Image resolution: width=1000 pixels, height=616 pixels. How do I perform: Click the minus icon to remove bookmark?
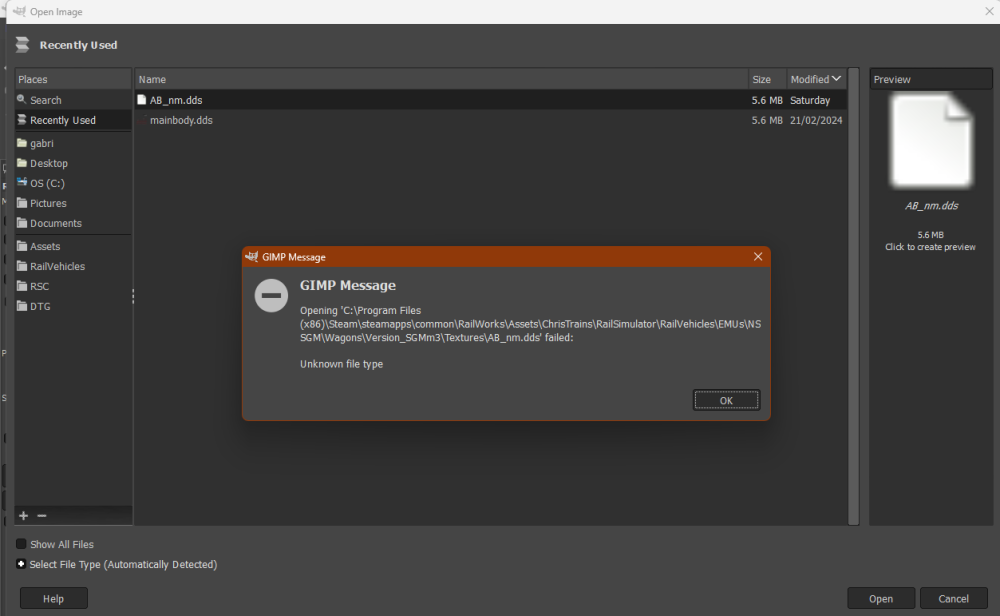(42, 516)
